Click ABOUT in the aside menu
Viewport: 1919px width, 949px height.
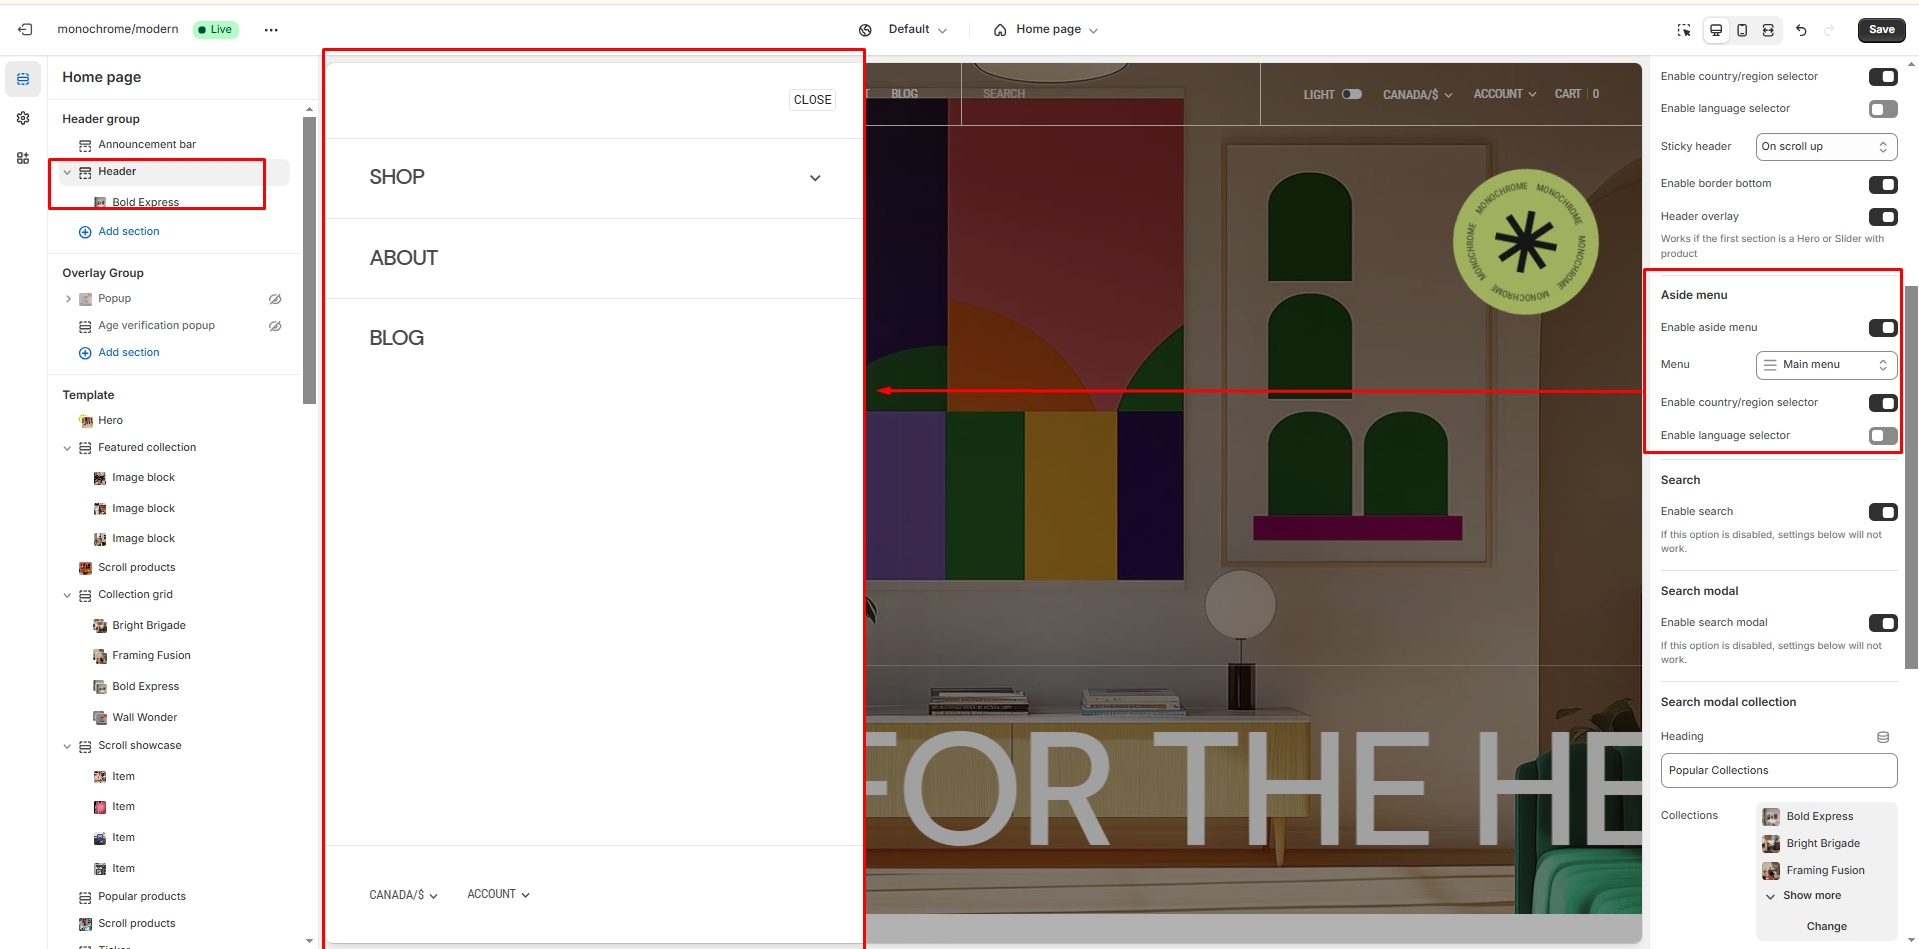tap(404, 258)
